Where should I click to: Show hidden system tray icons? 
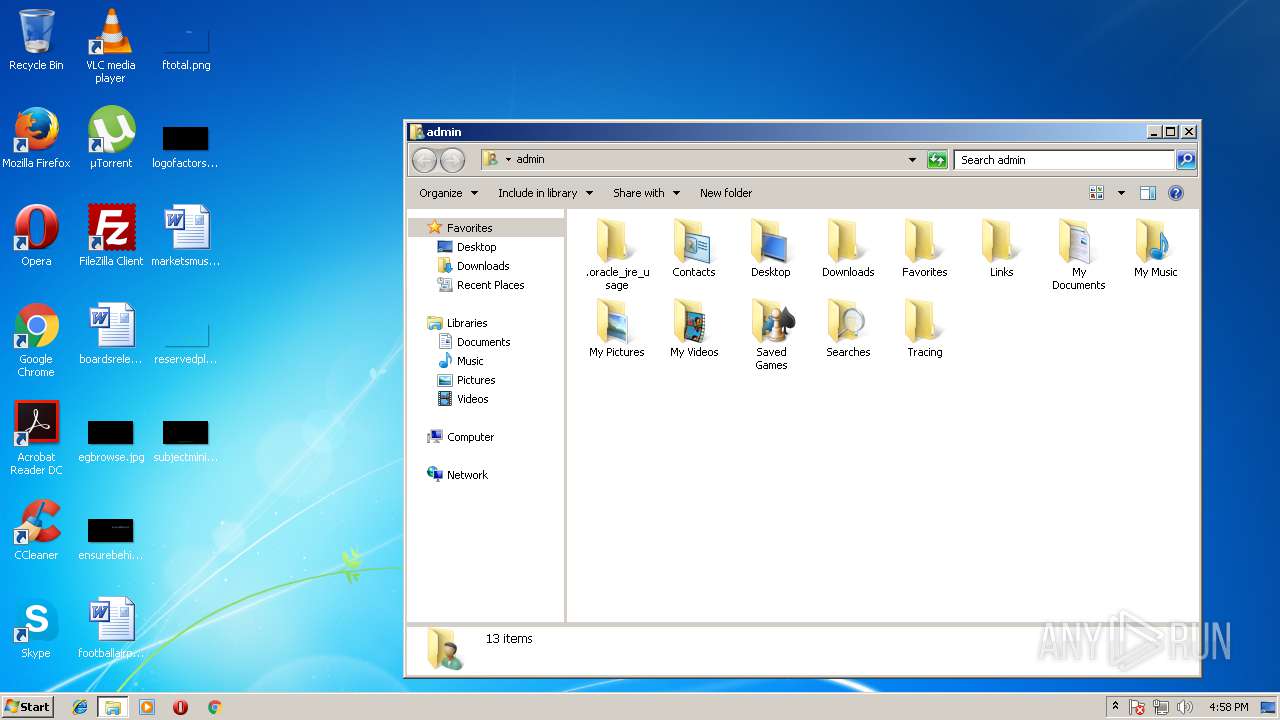coord(1115,707)
